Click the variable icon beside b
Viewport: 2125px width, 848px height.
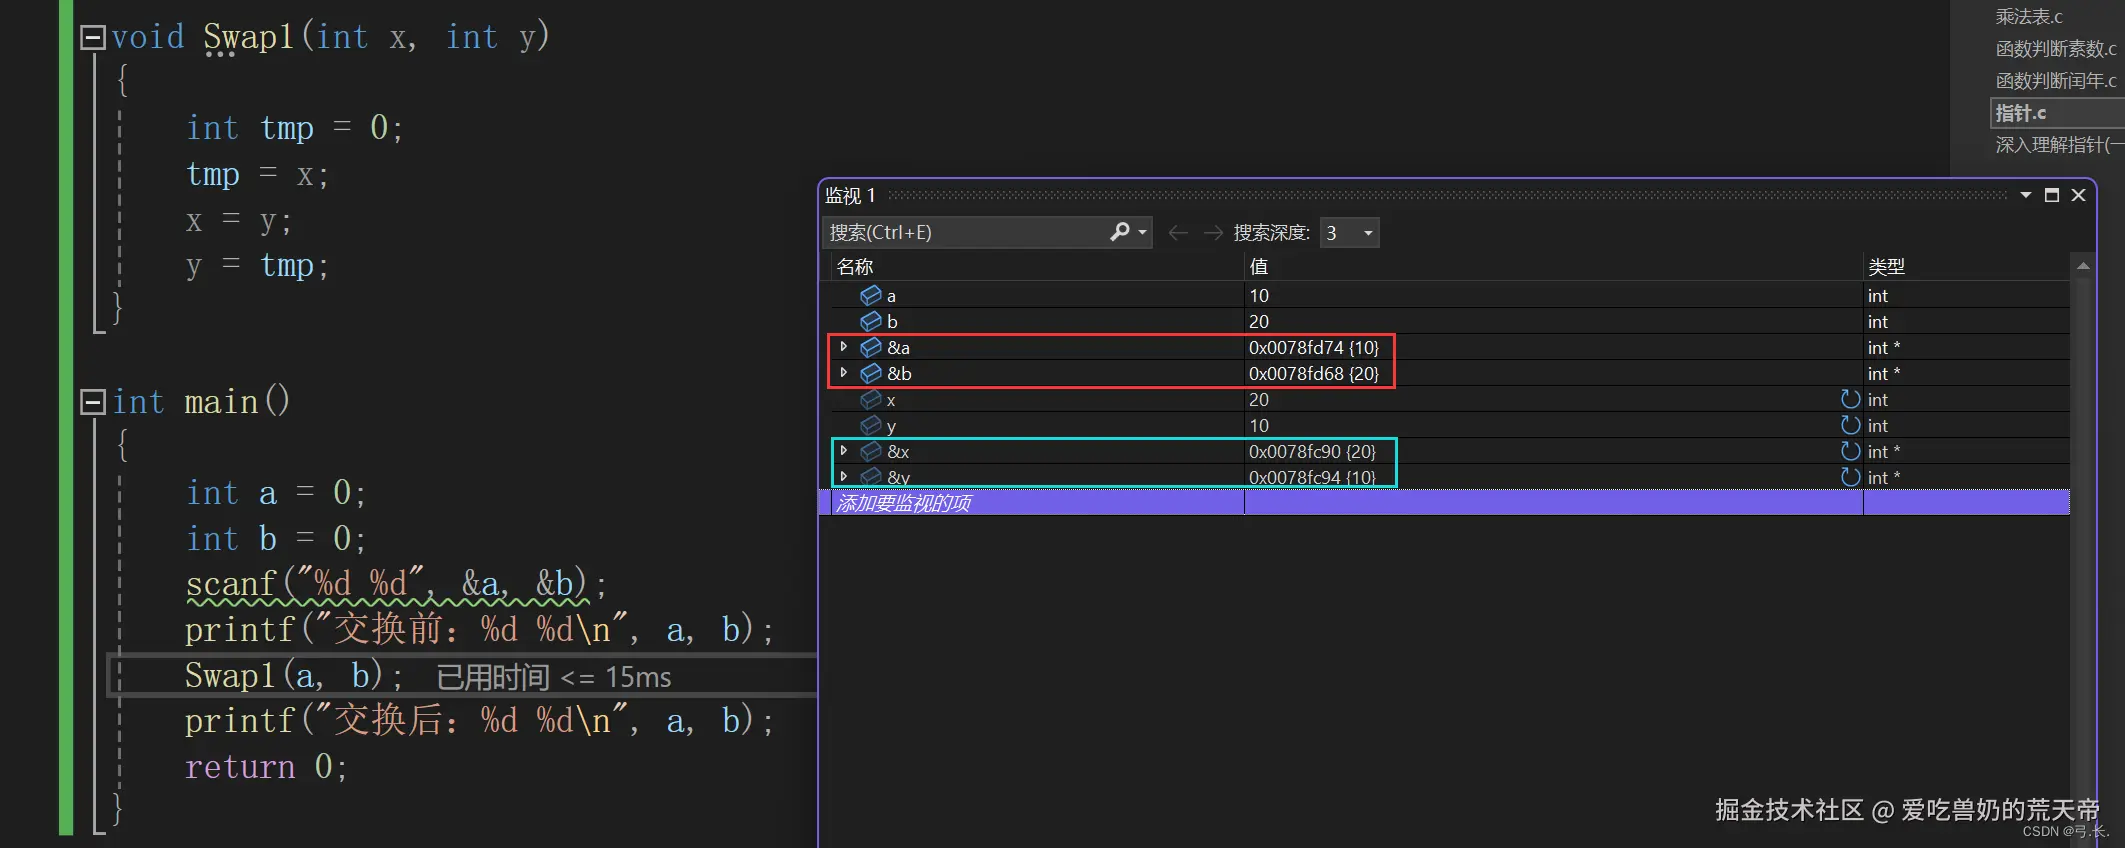[871, 321]
